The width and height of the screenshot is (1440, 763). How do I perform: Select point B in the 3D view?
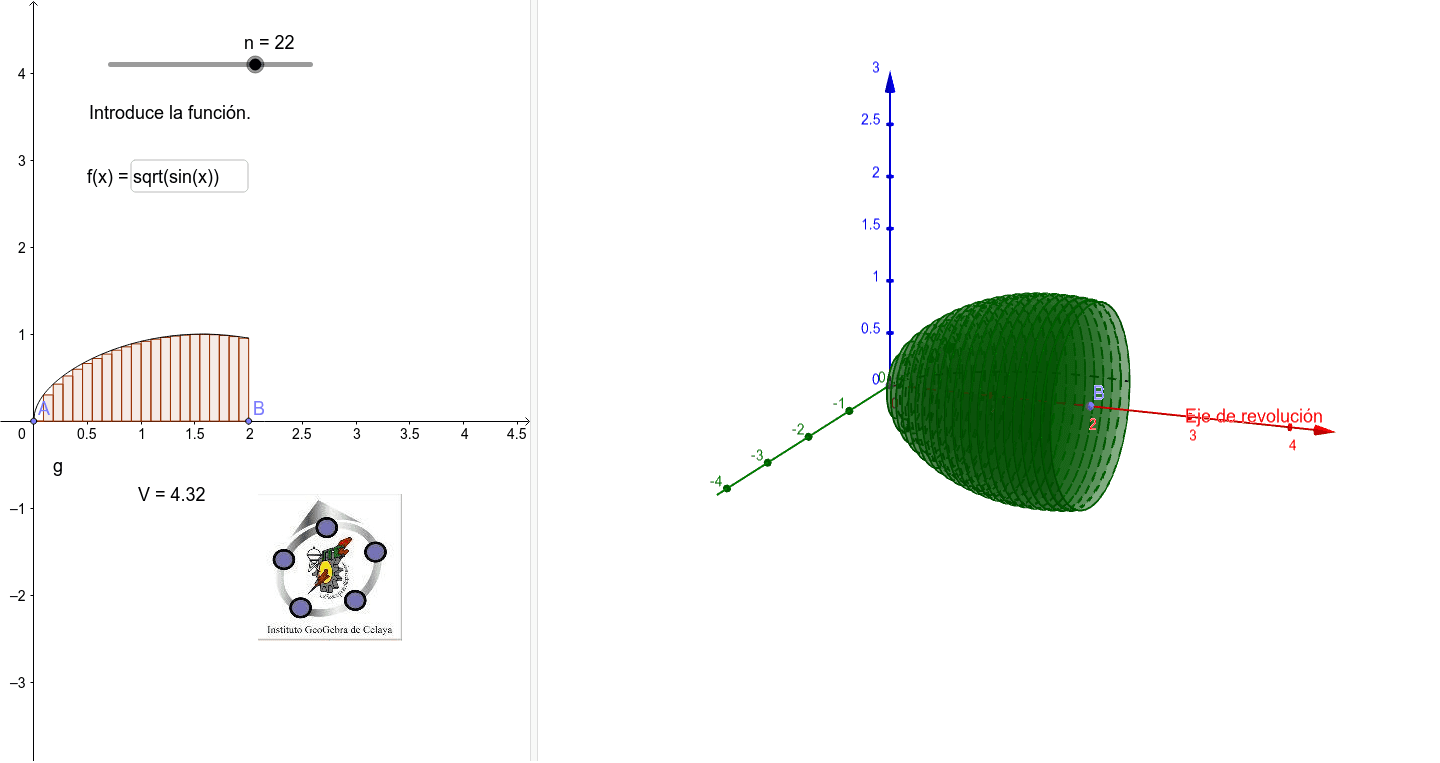click(1091, 404)
